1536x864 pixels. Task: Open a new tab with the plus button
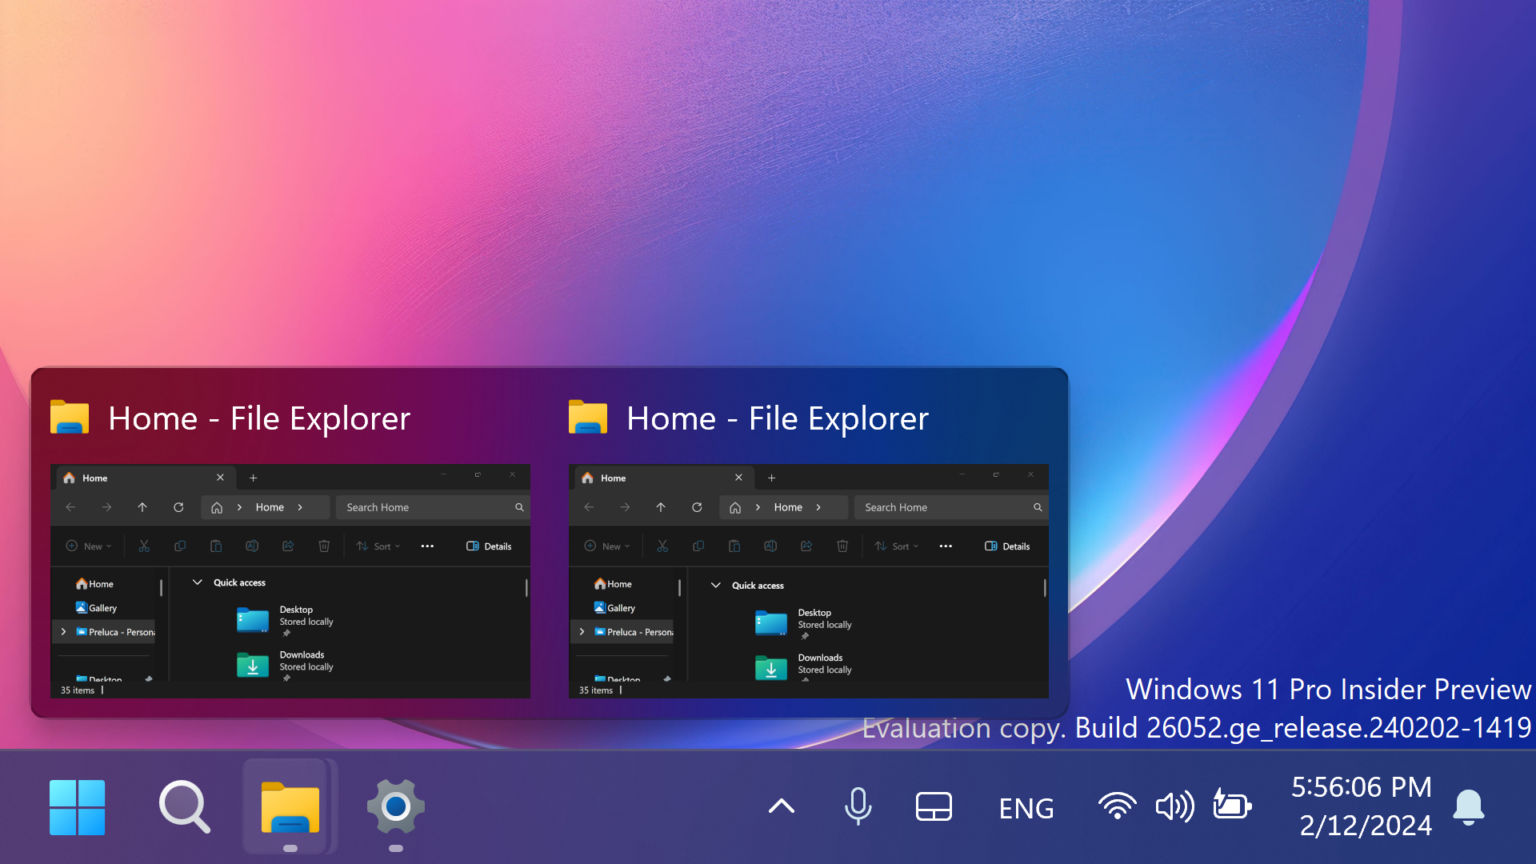252,478
